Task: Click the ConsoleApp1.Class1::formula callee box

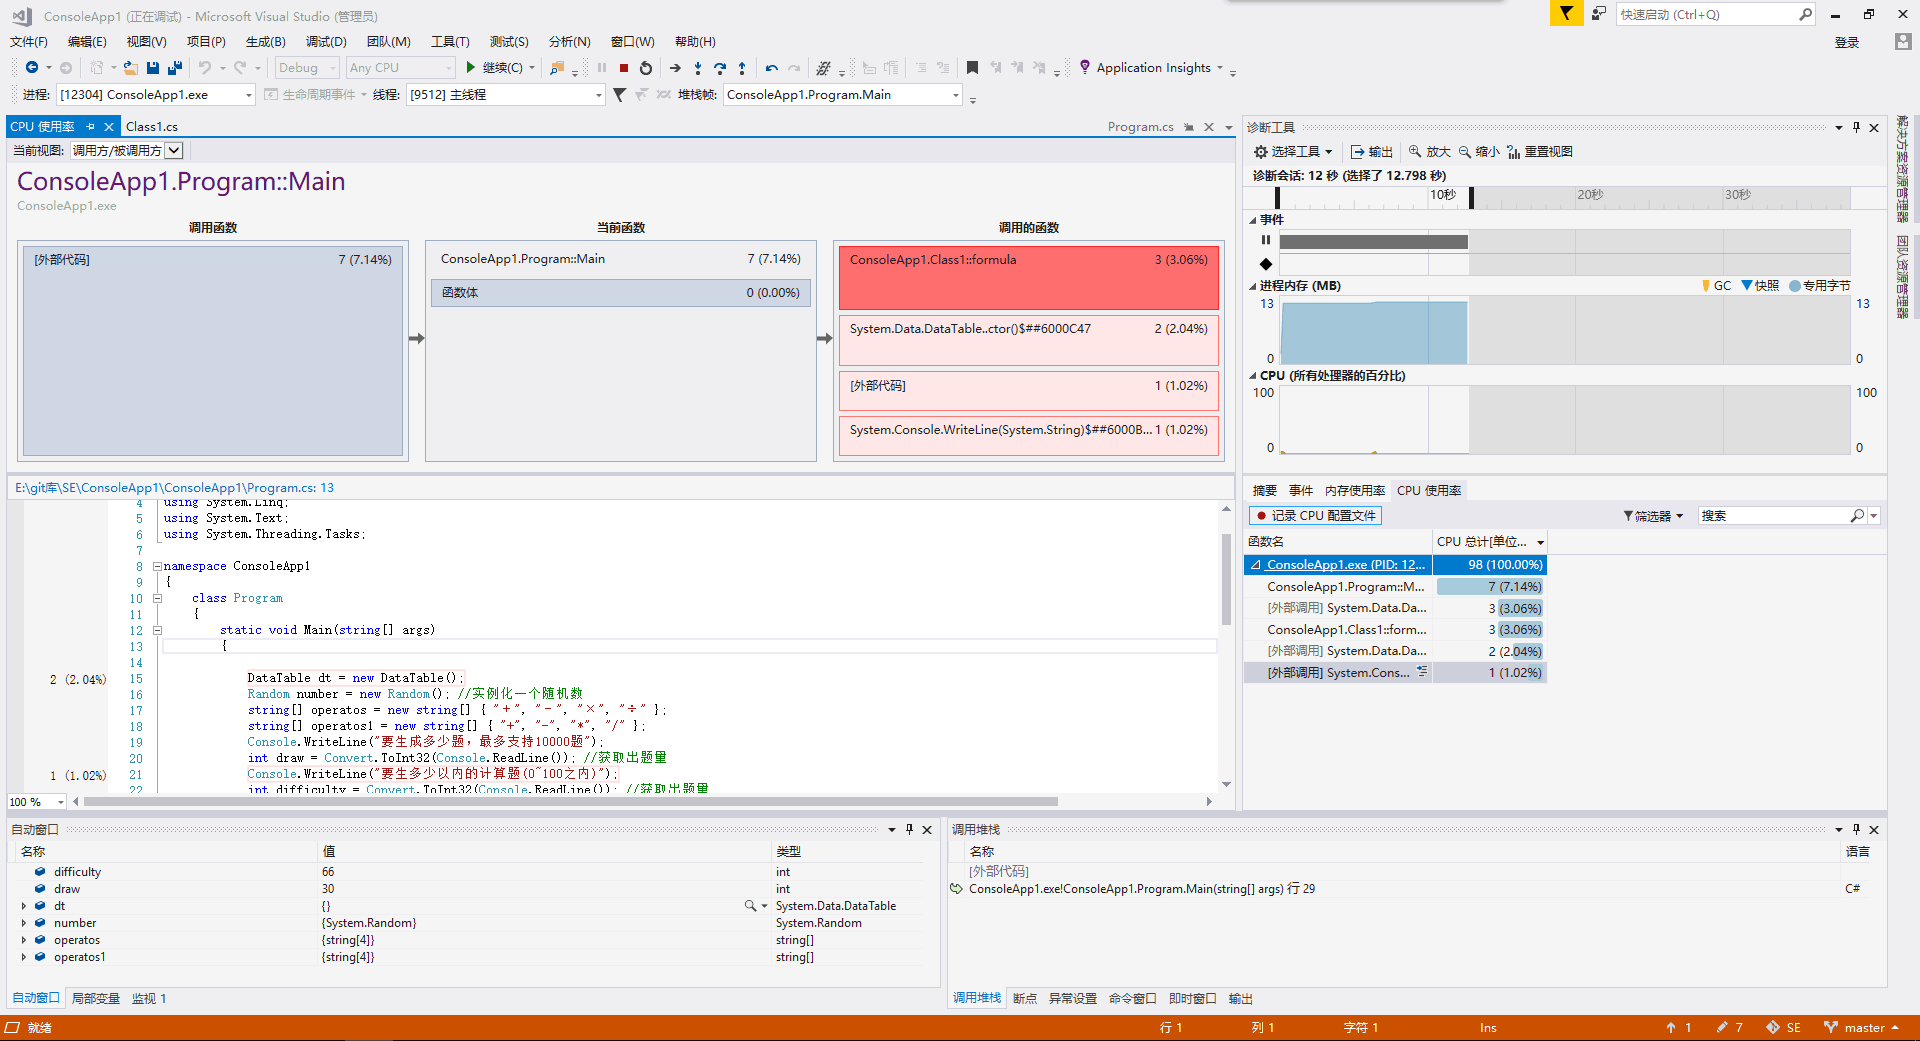Action: (x=1028, y=277)
